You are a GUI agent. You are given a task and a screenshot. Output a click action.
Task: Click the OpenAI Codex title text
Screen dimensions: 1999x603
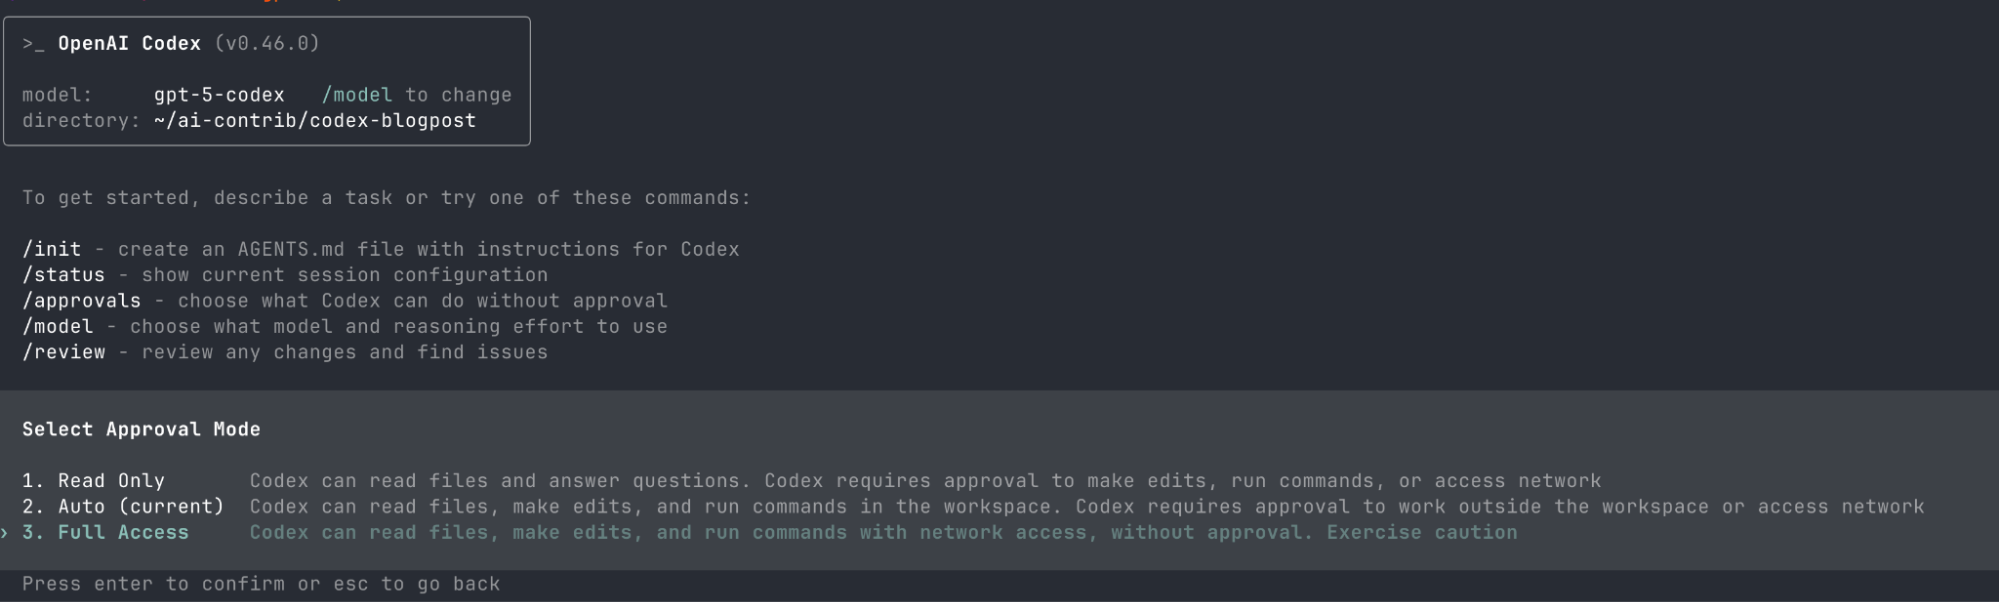[129, 44]
